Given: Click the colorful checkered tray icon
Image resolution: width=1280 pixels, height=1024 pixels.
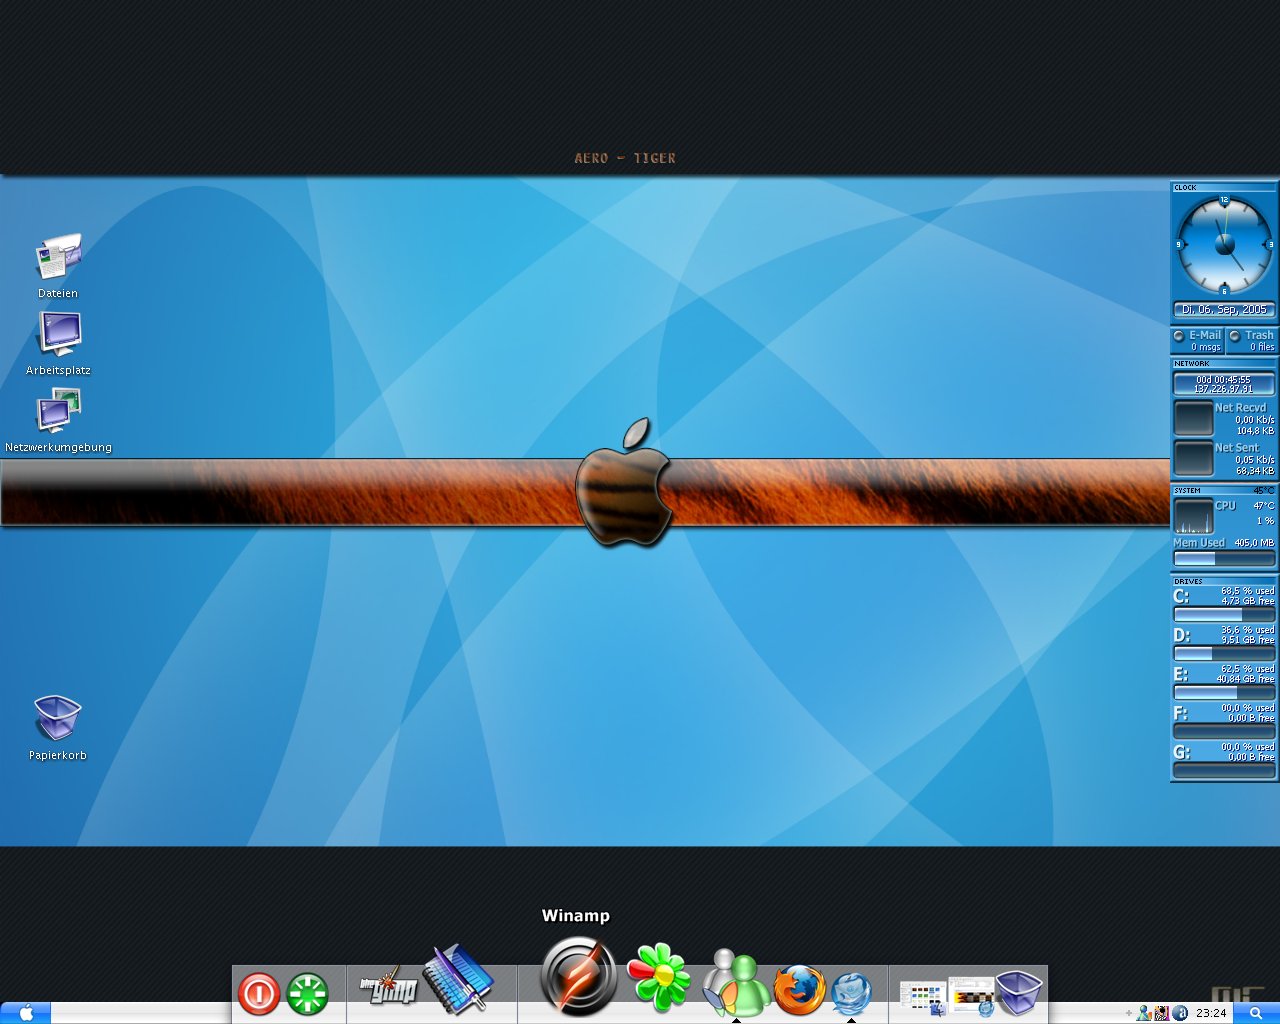Looking at the screenshot, I should 1161,1013.
